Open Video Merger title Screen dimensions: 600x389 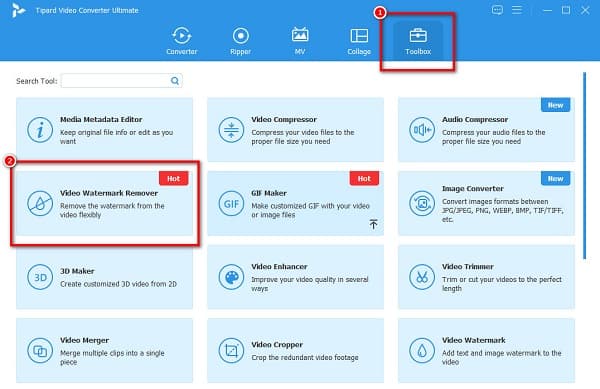85,340
